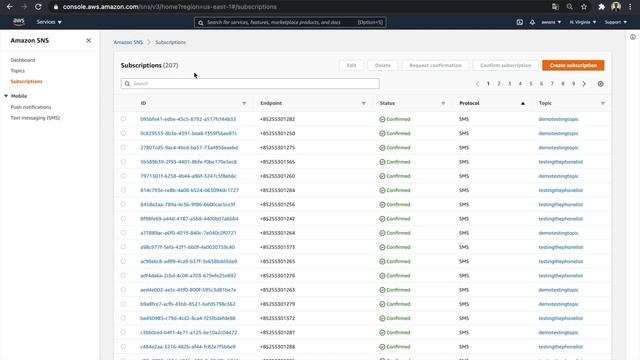The height and width of the screenshot is (360, 640).
Task: Open subscription ID link for endpoint +85255501288
Action: click(188, 347)
